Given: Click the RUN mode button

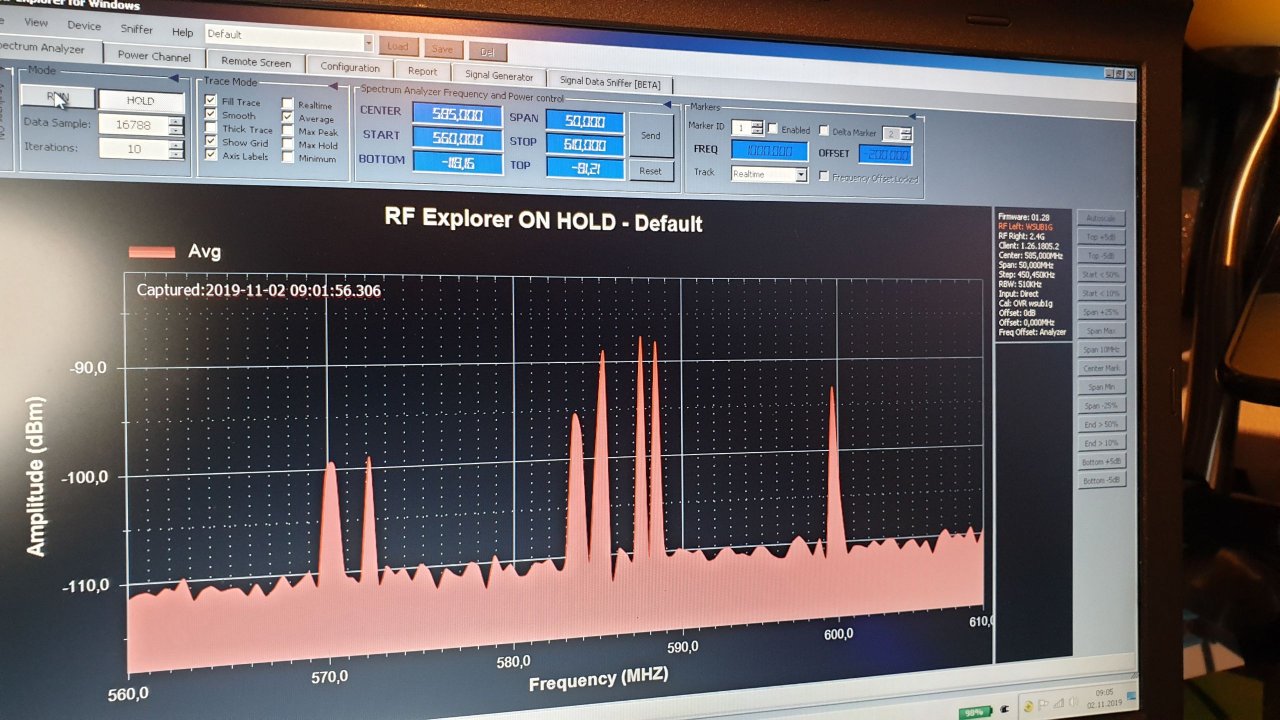Looking at the screenshot, I should point(58,98).
